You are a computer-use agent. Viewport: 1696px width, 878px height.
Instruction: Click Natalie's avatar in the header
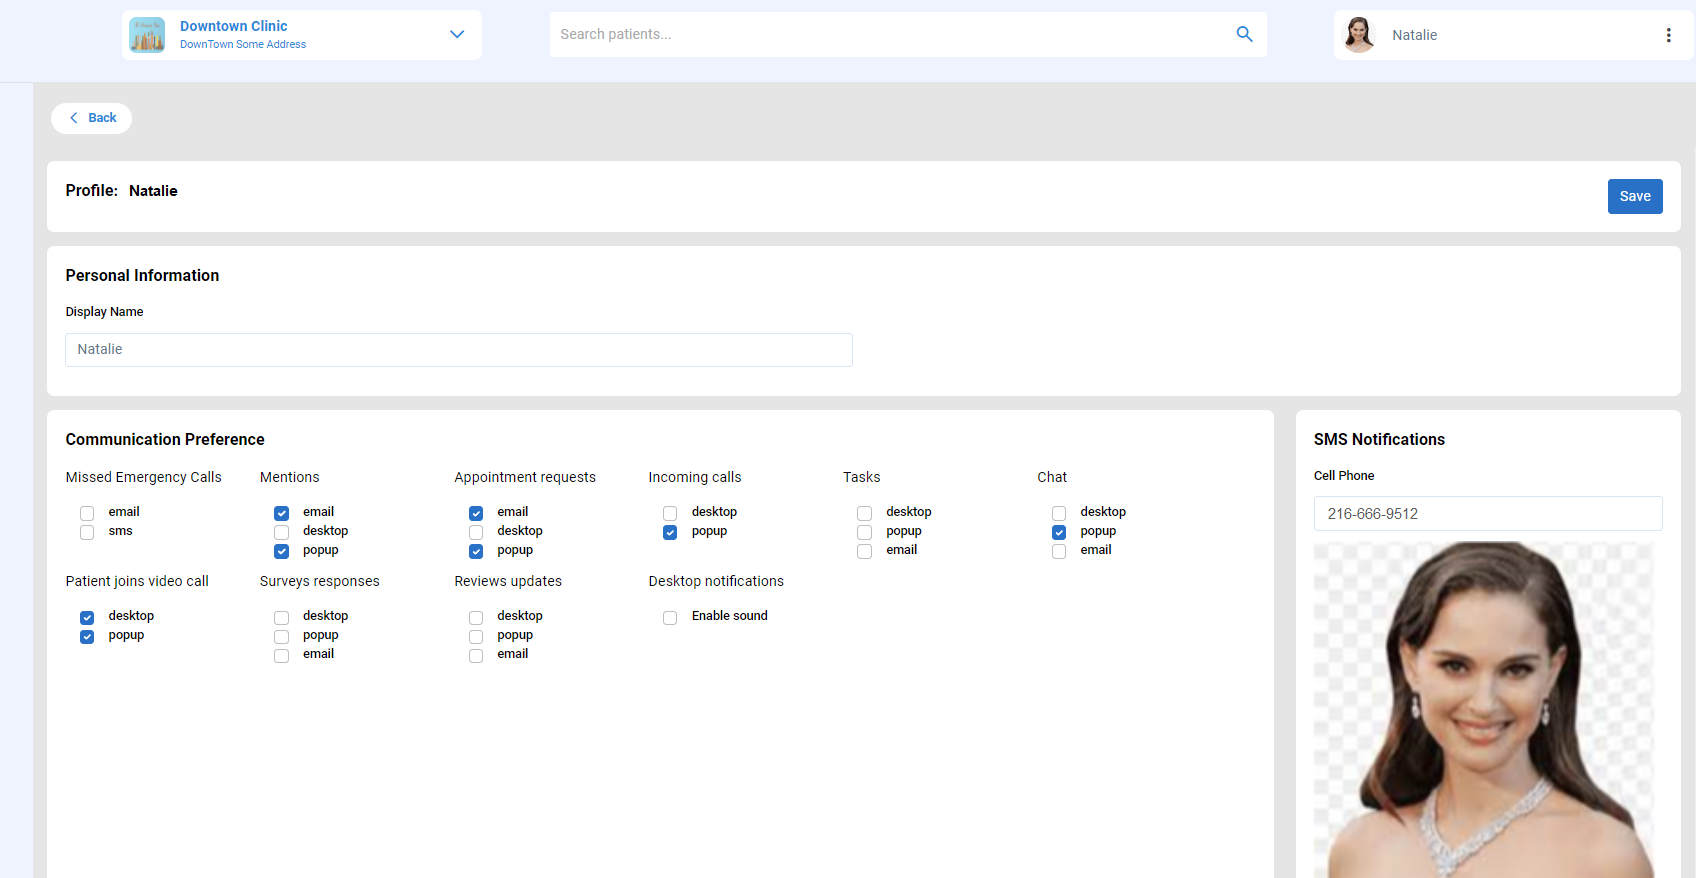pyautogui.click(x=1358, y=35)
